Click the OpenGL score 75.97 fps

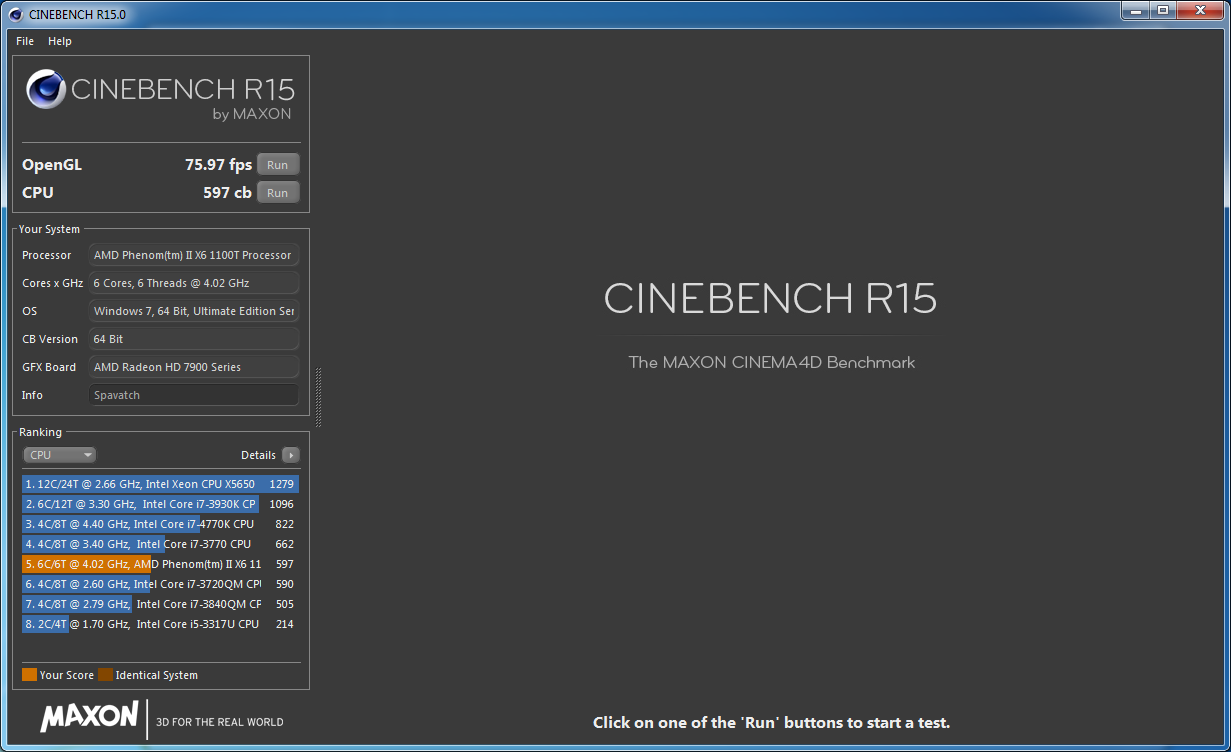(218, 165)
